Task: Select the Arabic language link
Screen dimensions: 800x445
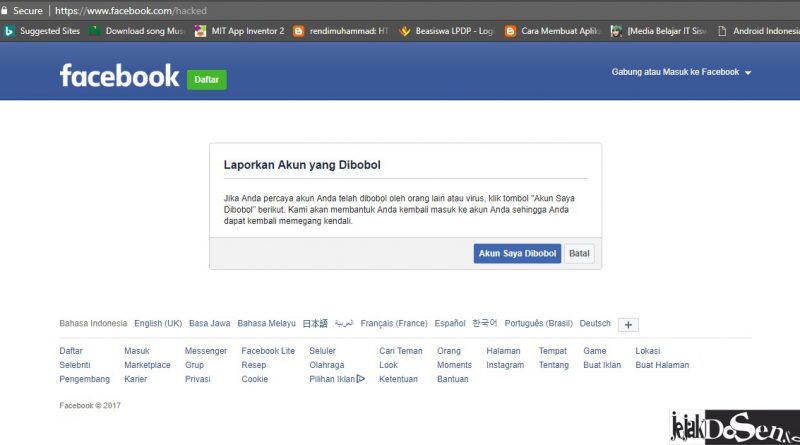Action: [x=344, y=324]
